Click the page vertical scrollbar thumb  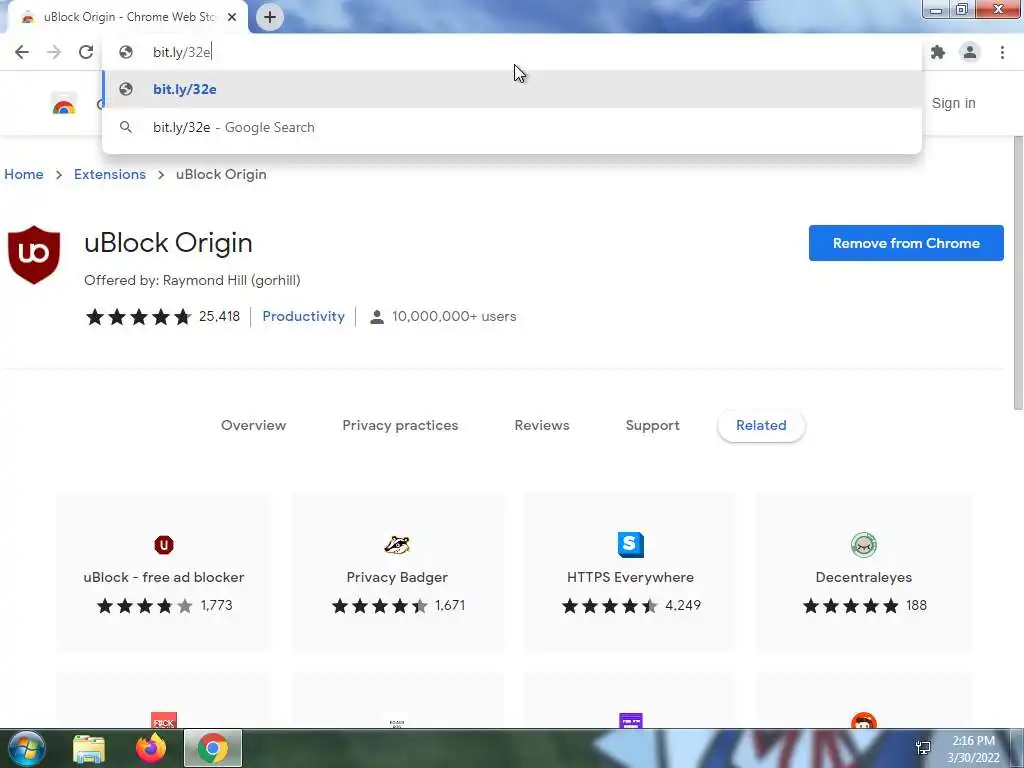[1018, 273]
